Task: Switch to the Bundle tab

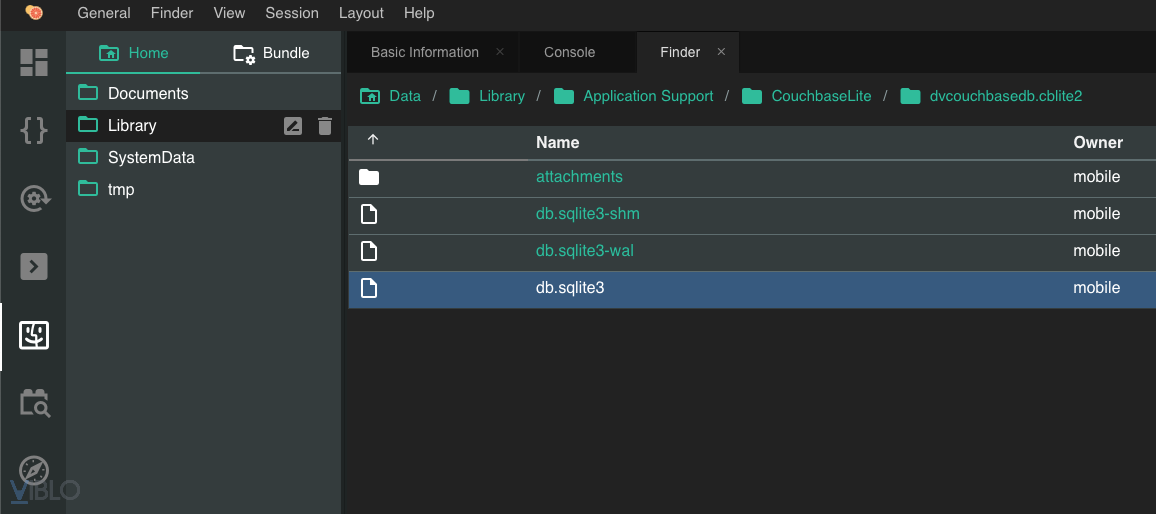Action: tap(272, 53)
